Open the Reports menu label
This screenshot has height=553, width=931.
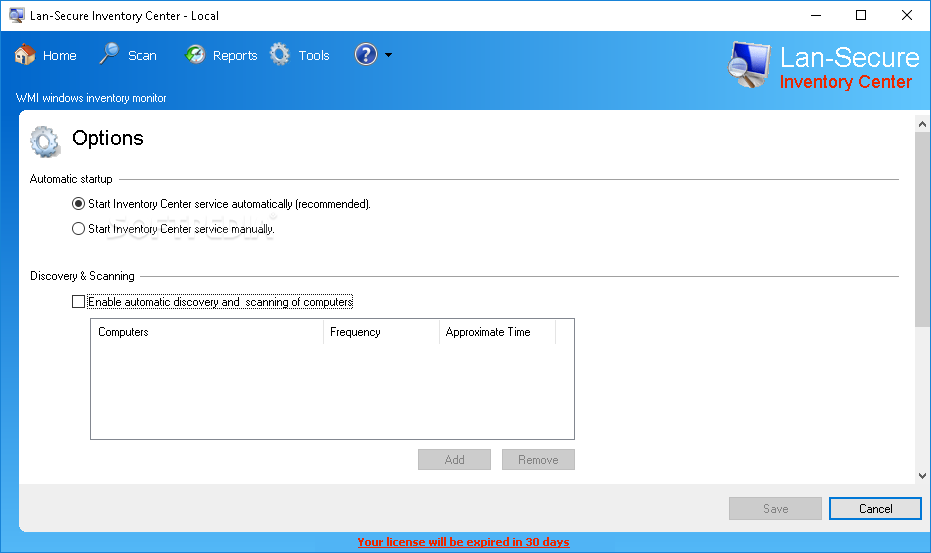tap(235, 56)
